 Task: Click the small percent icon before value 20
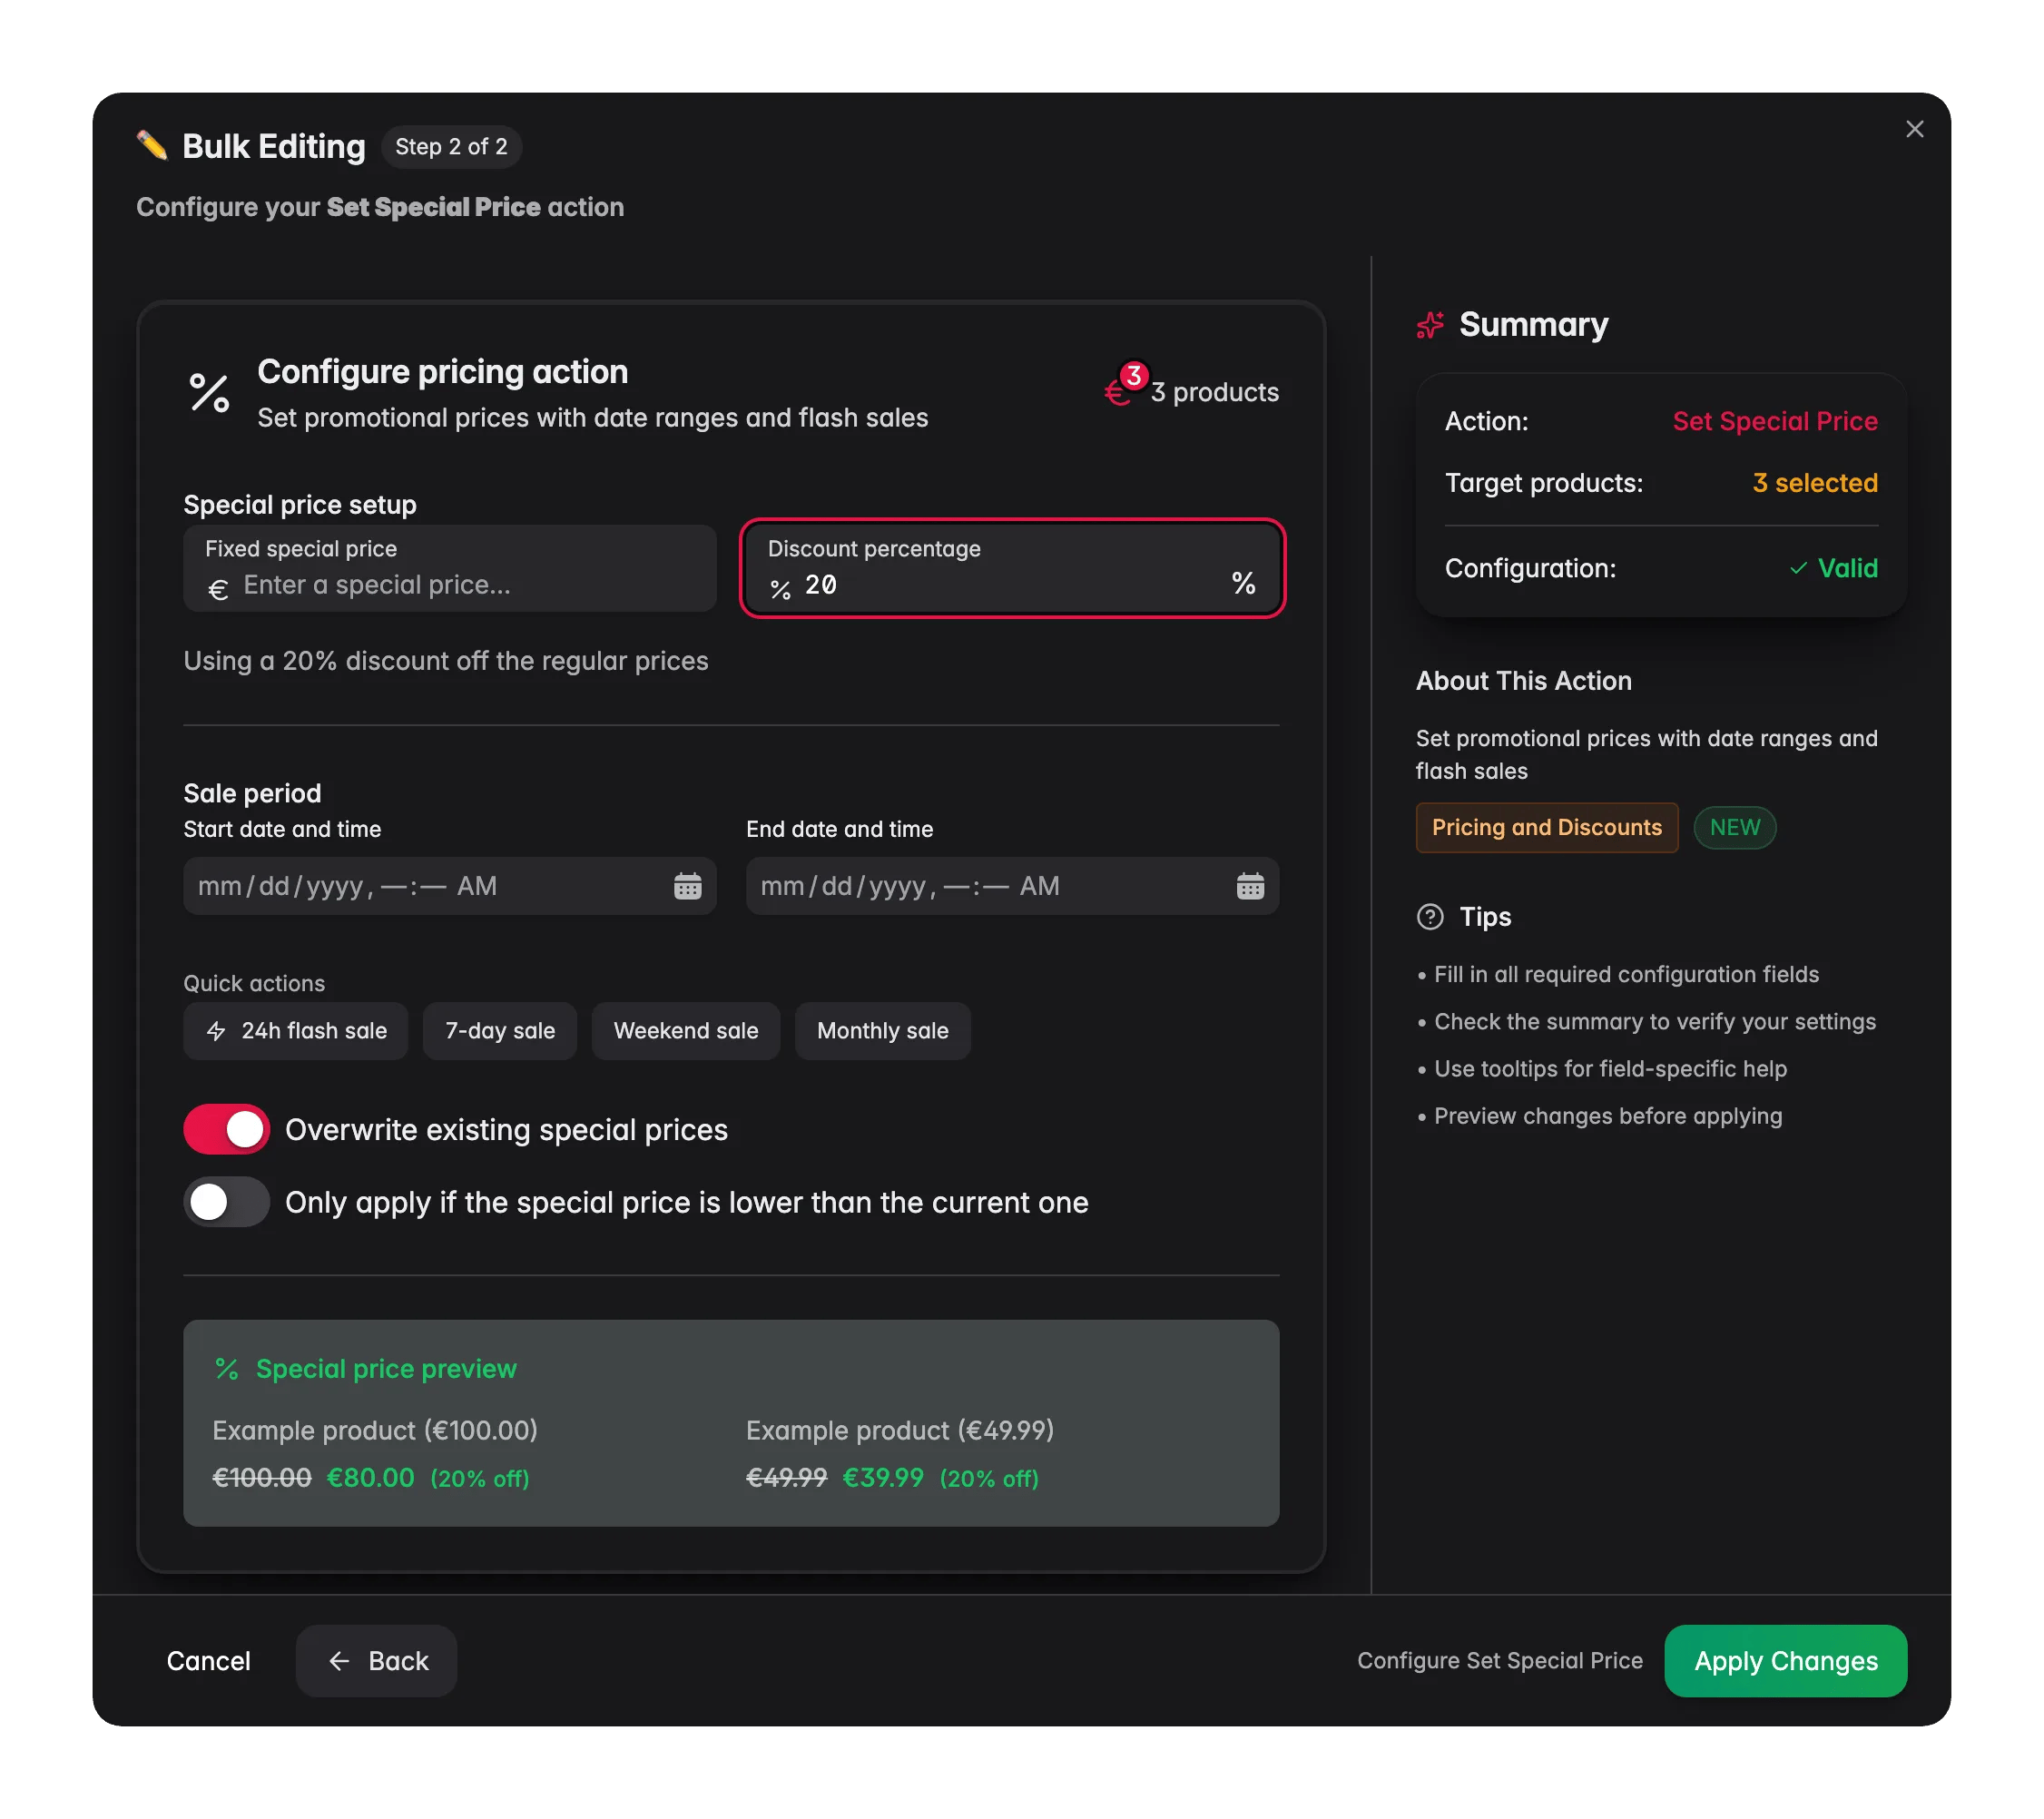click(780, 589)
